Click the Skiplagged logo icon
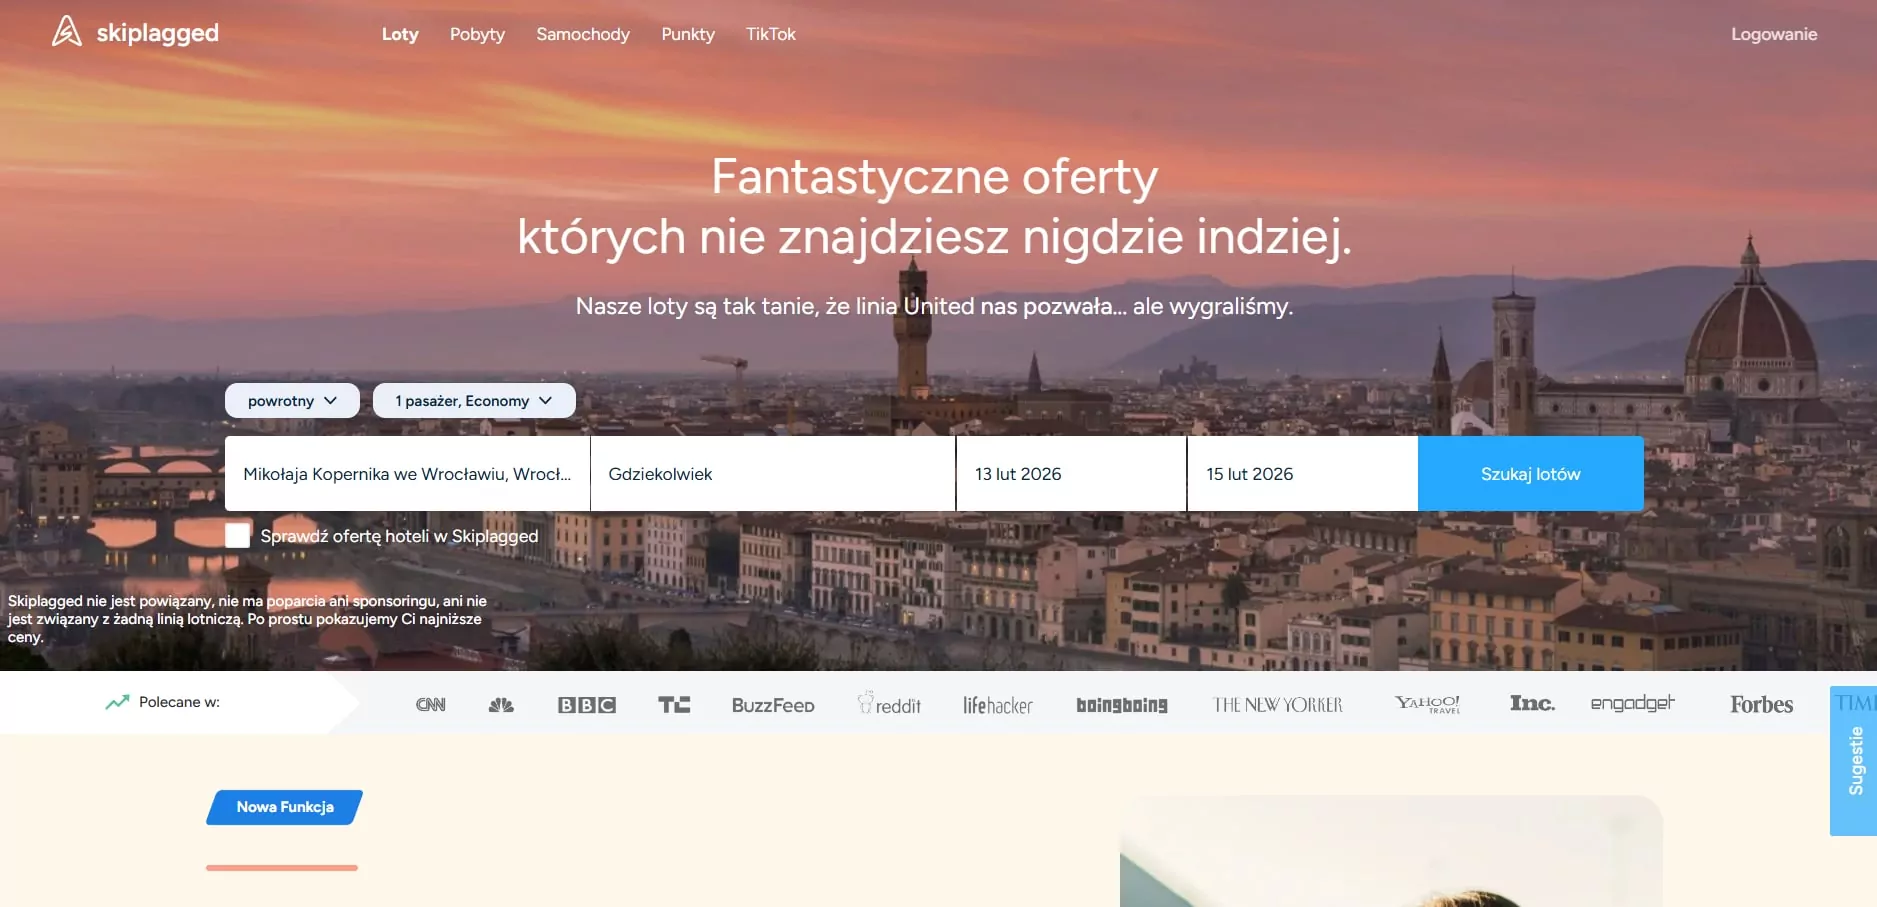This screenshot has width=1877, height=907. 67,32
